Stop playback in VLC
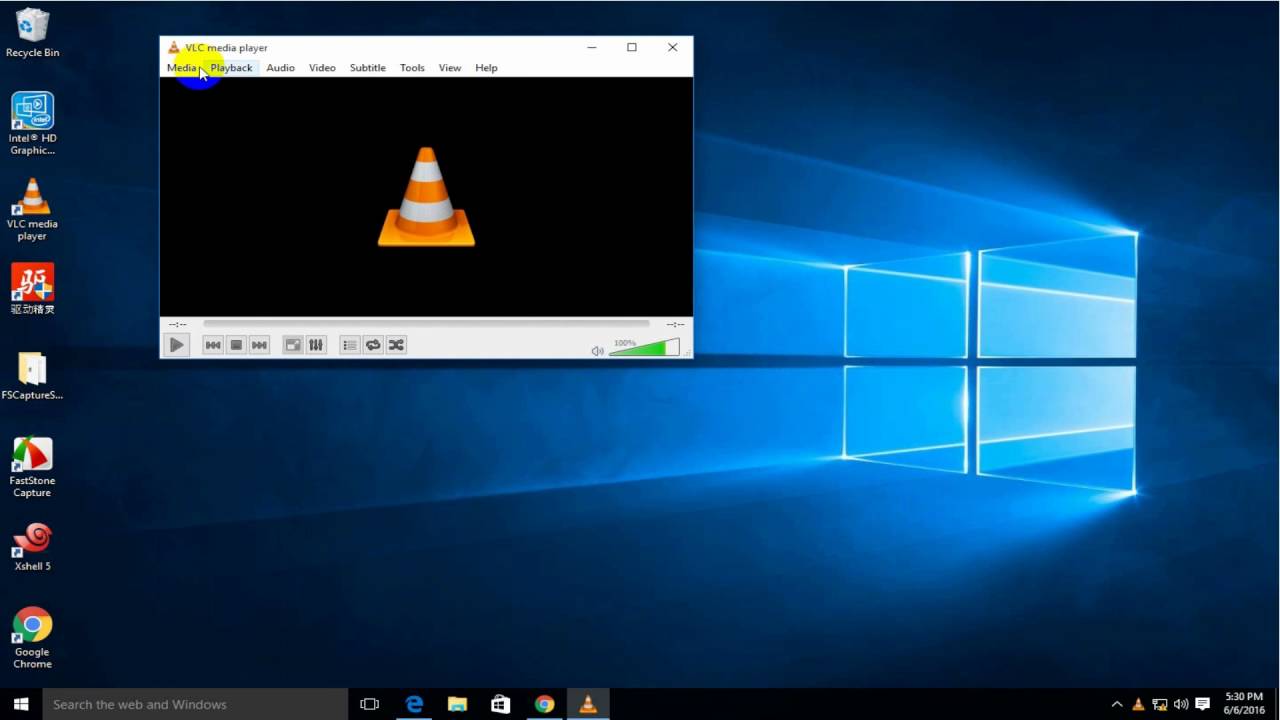 tap(236, 345)
